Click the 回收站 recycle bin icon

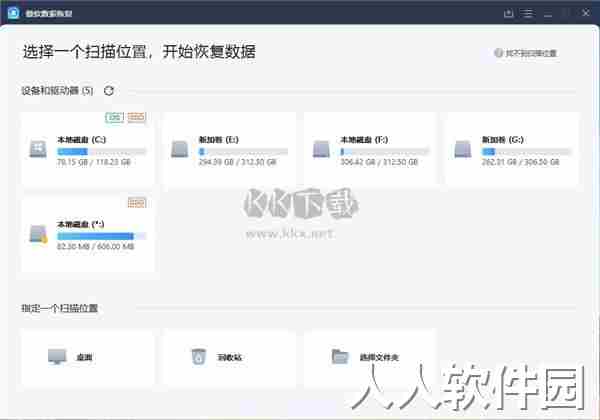[199, 357]
